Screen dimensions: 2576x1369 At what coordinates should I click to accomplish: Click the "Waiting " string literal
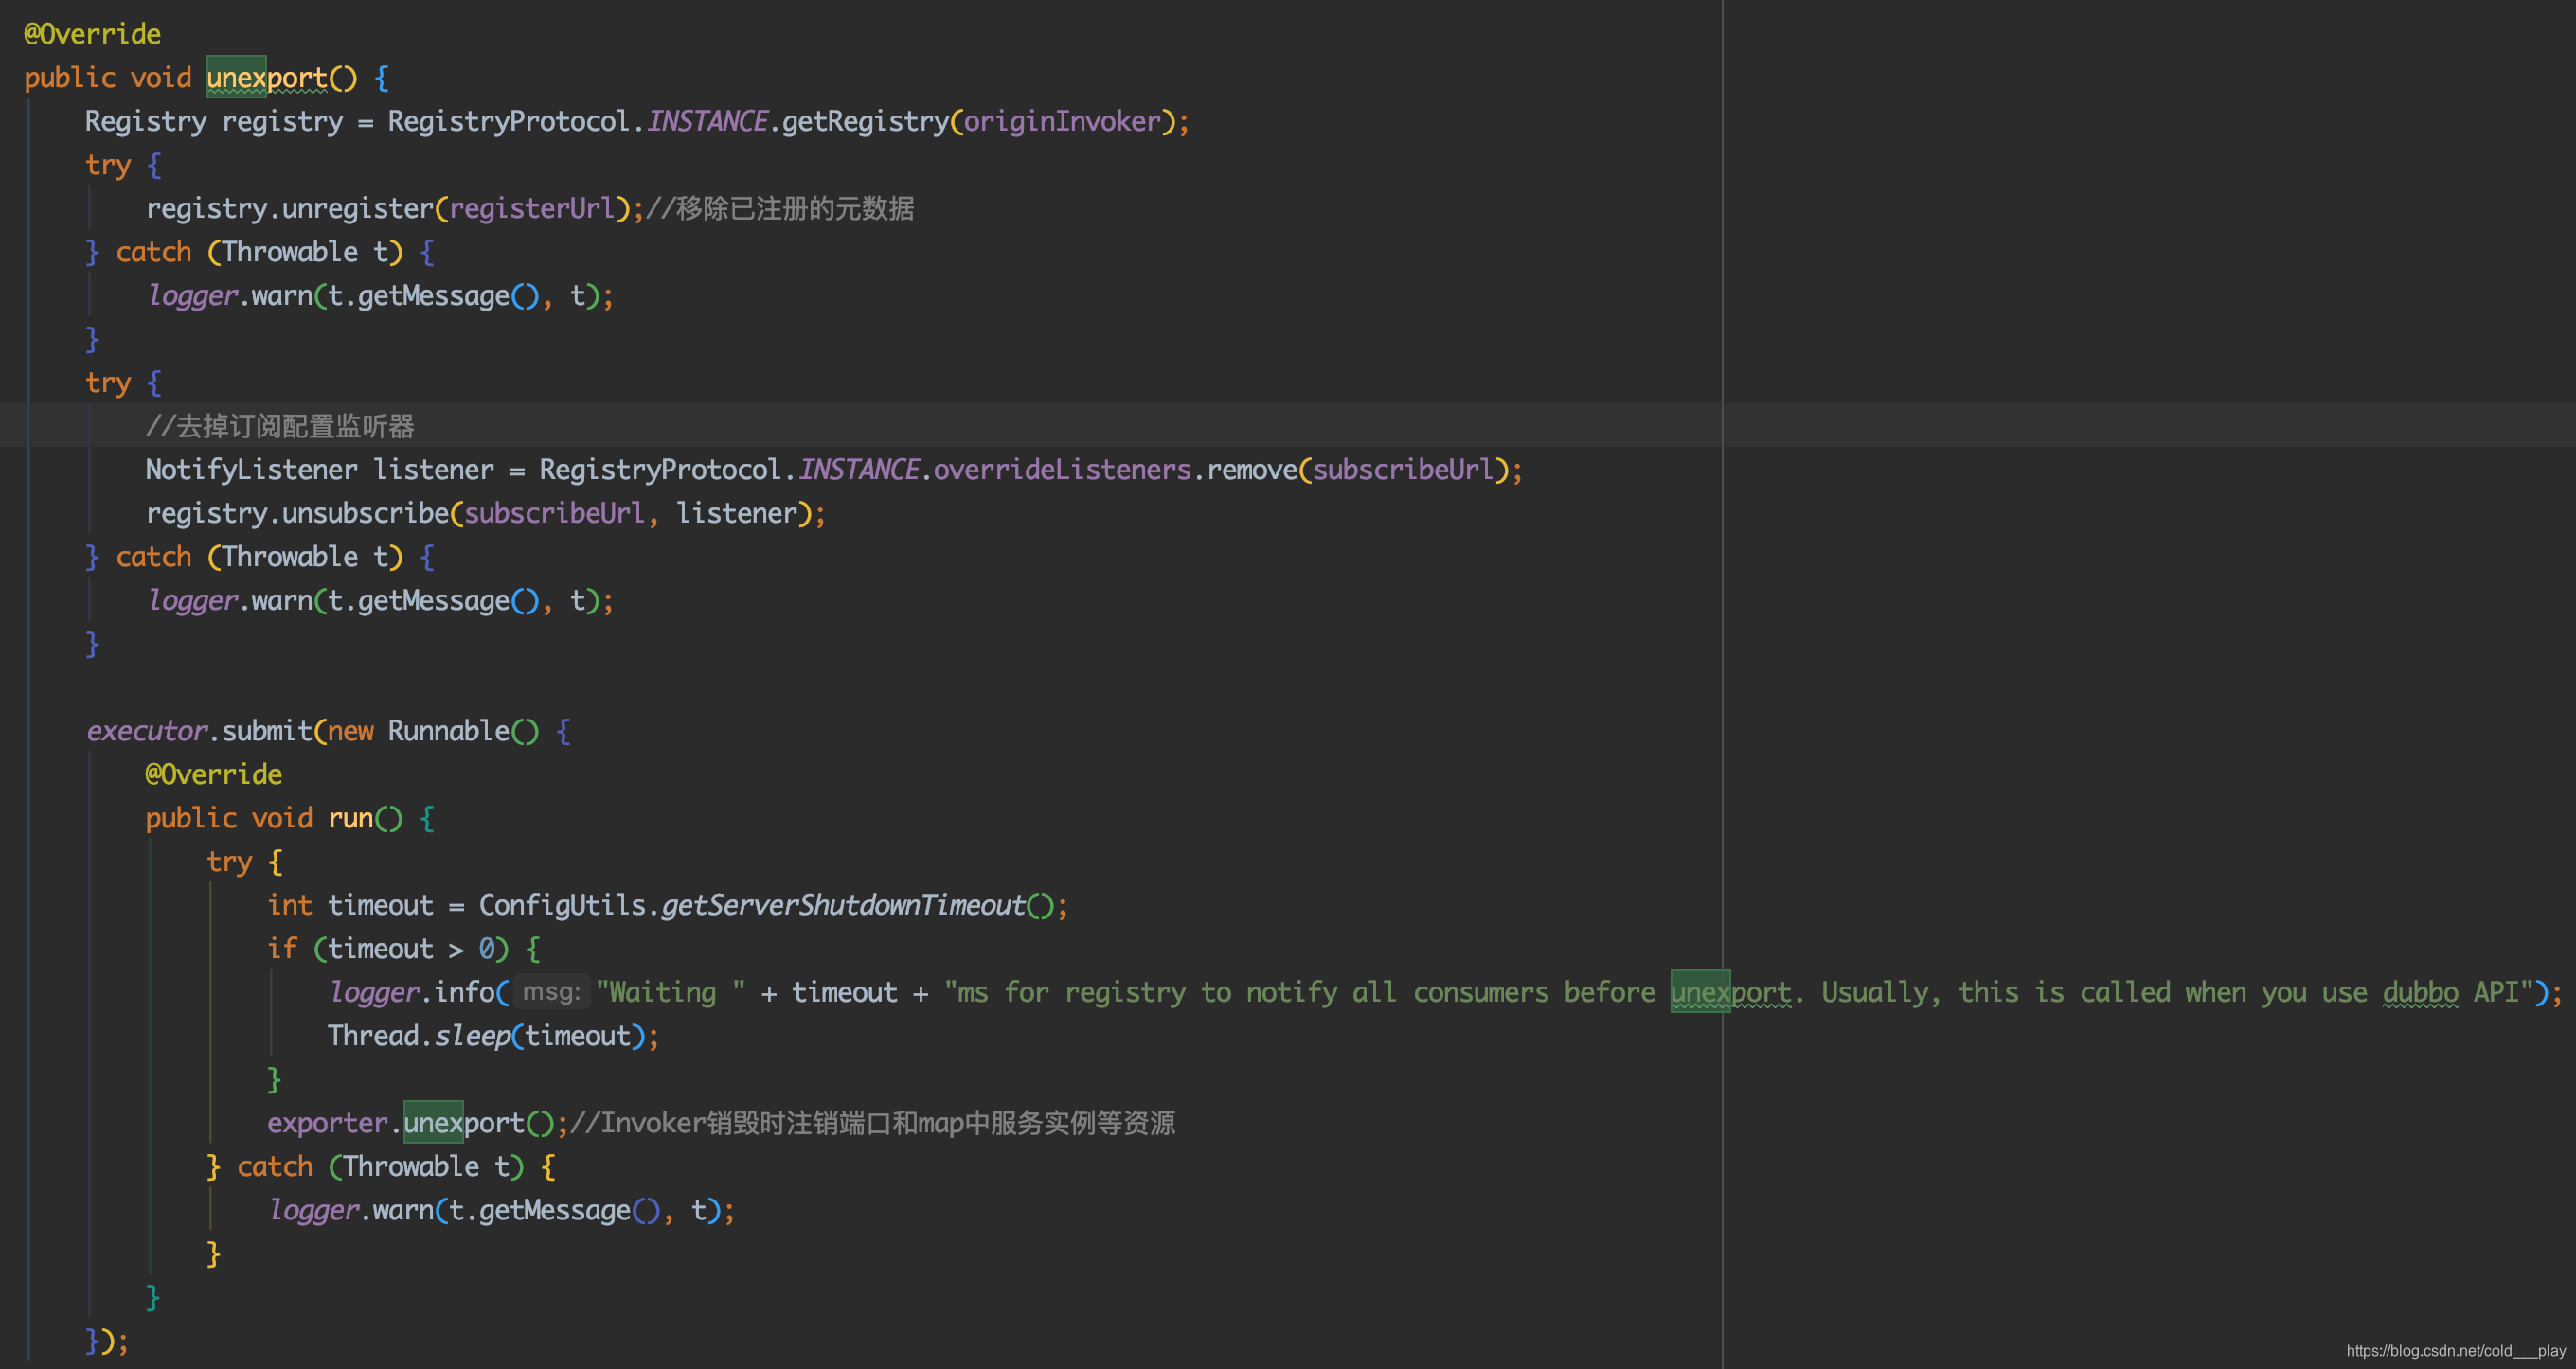click(x=670, y=993)
